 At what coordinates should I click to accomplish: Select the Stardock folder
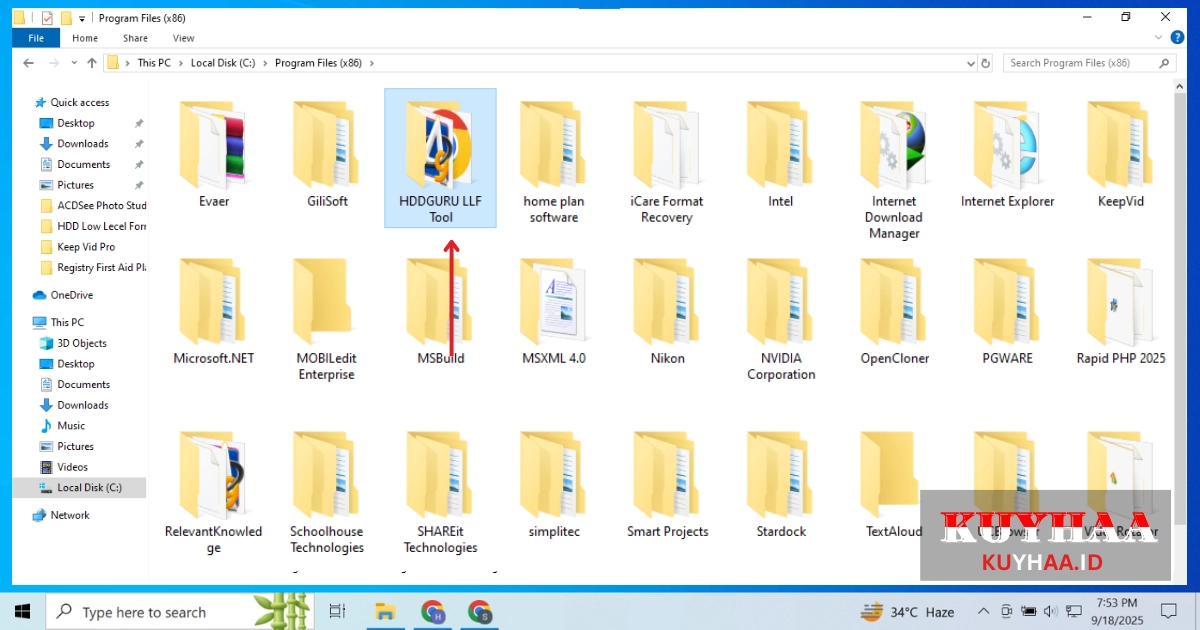click(x=781, y=485)
